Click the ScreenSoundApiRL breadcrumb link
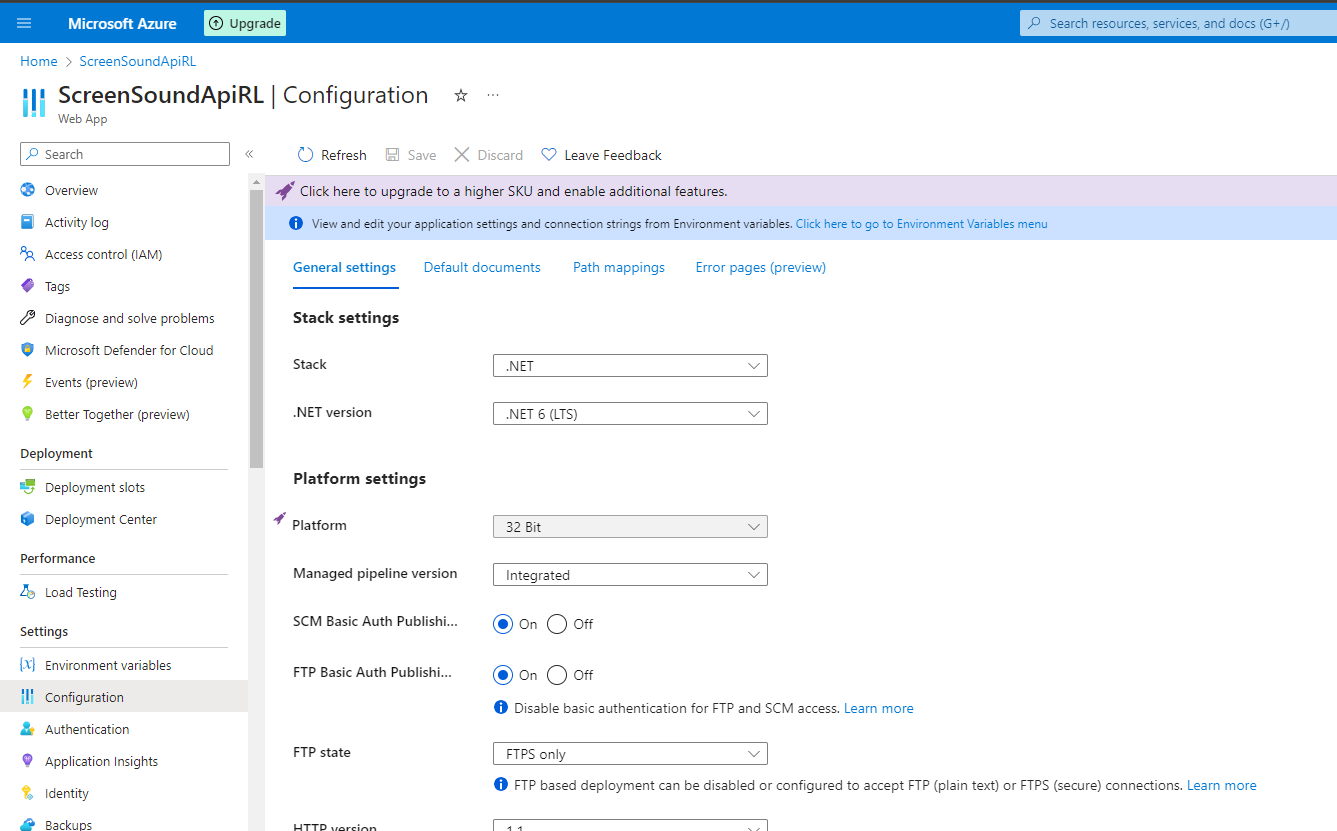 tap(138, 61)
